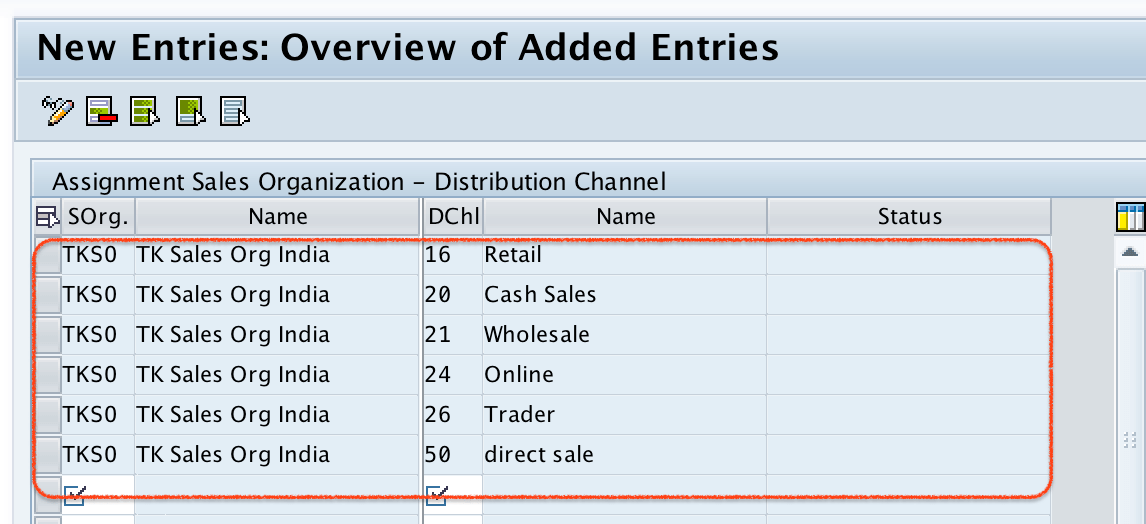This screenshot has width=1146, height=524.
Task: Select the row selector for the Trader row
Action: coord(48,414)
